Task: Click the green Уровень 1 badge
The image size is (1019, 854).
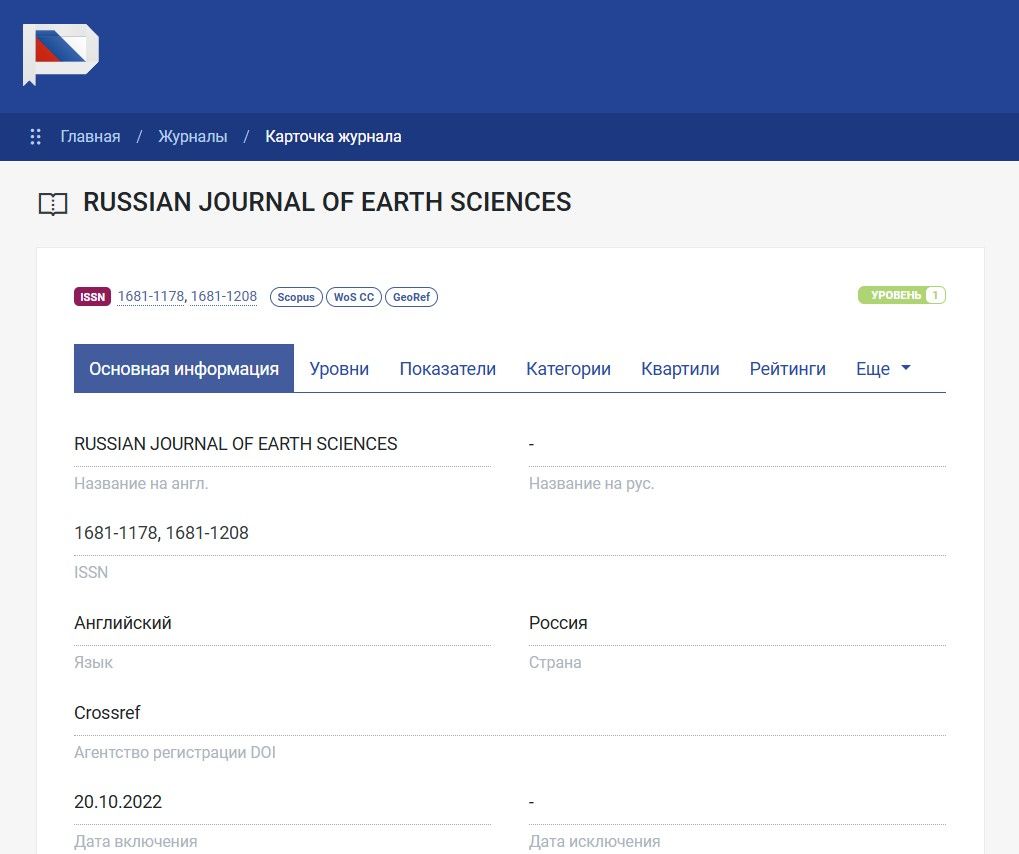Action: [901, 295]
